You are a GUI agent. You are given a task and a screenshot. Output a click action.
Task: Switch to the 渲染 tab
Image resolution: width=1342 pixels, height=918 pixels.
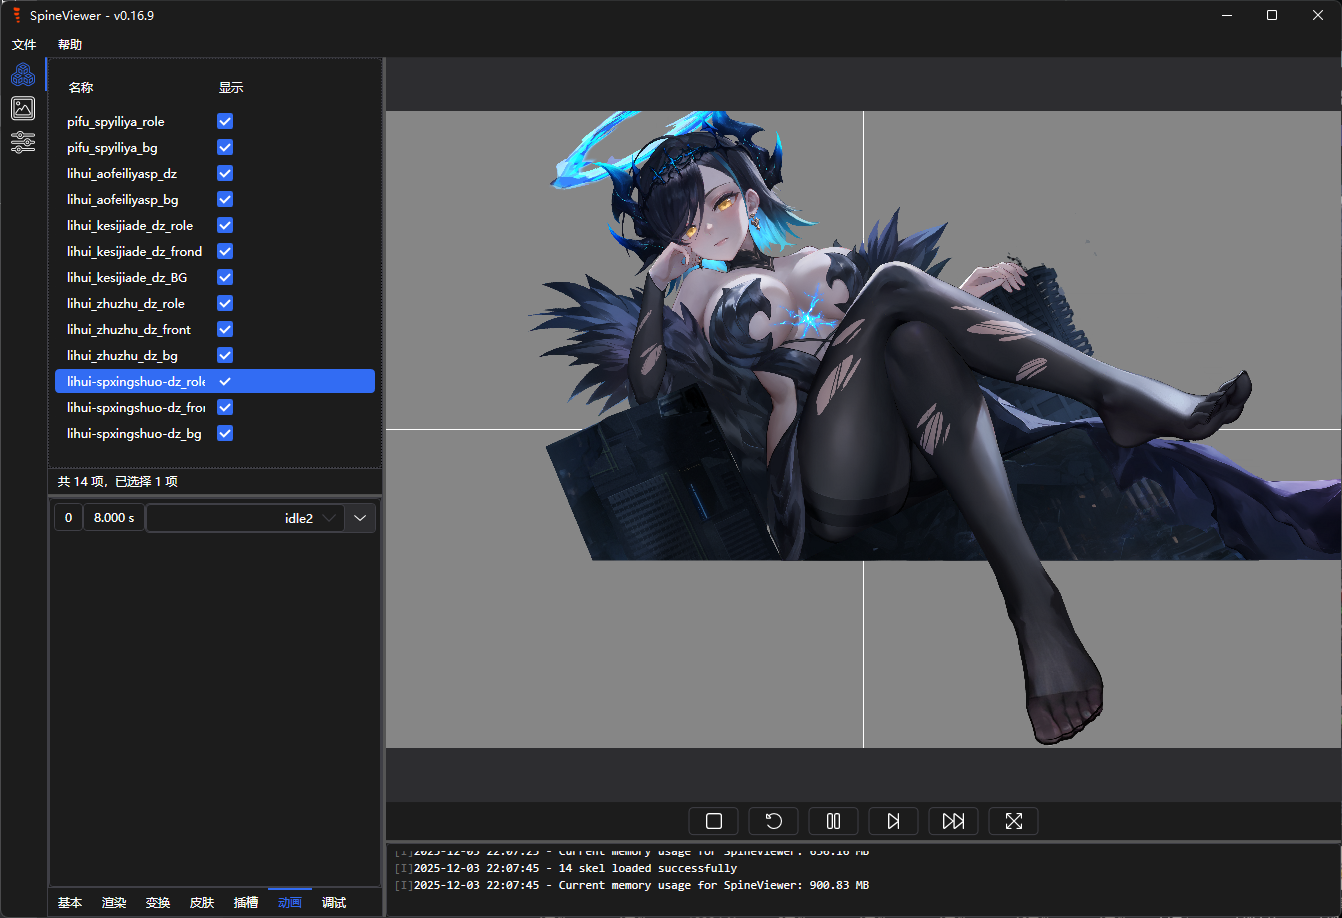[114, 902]
